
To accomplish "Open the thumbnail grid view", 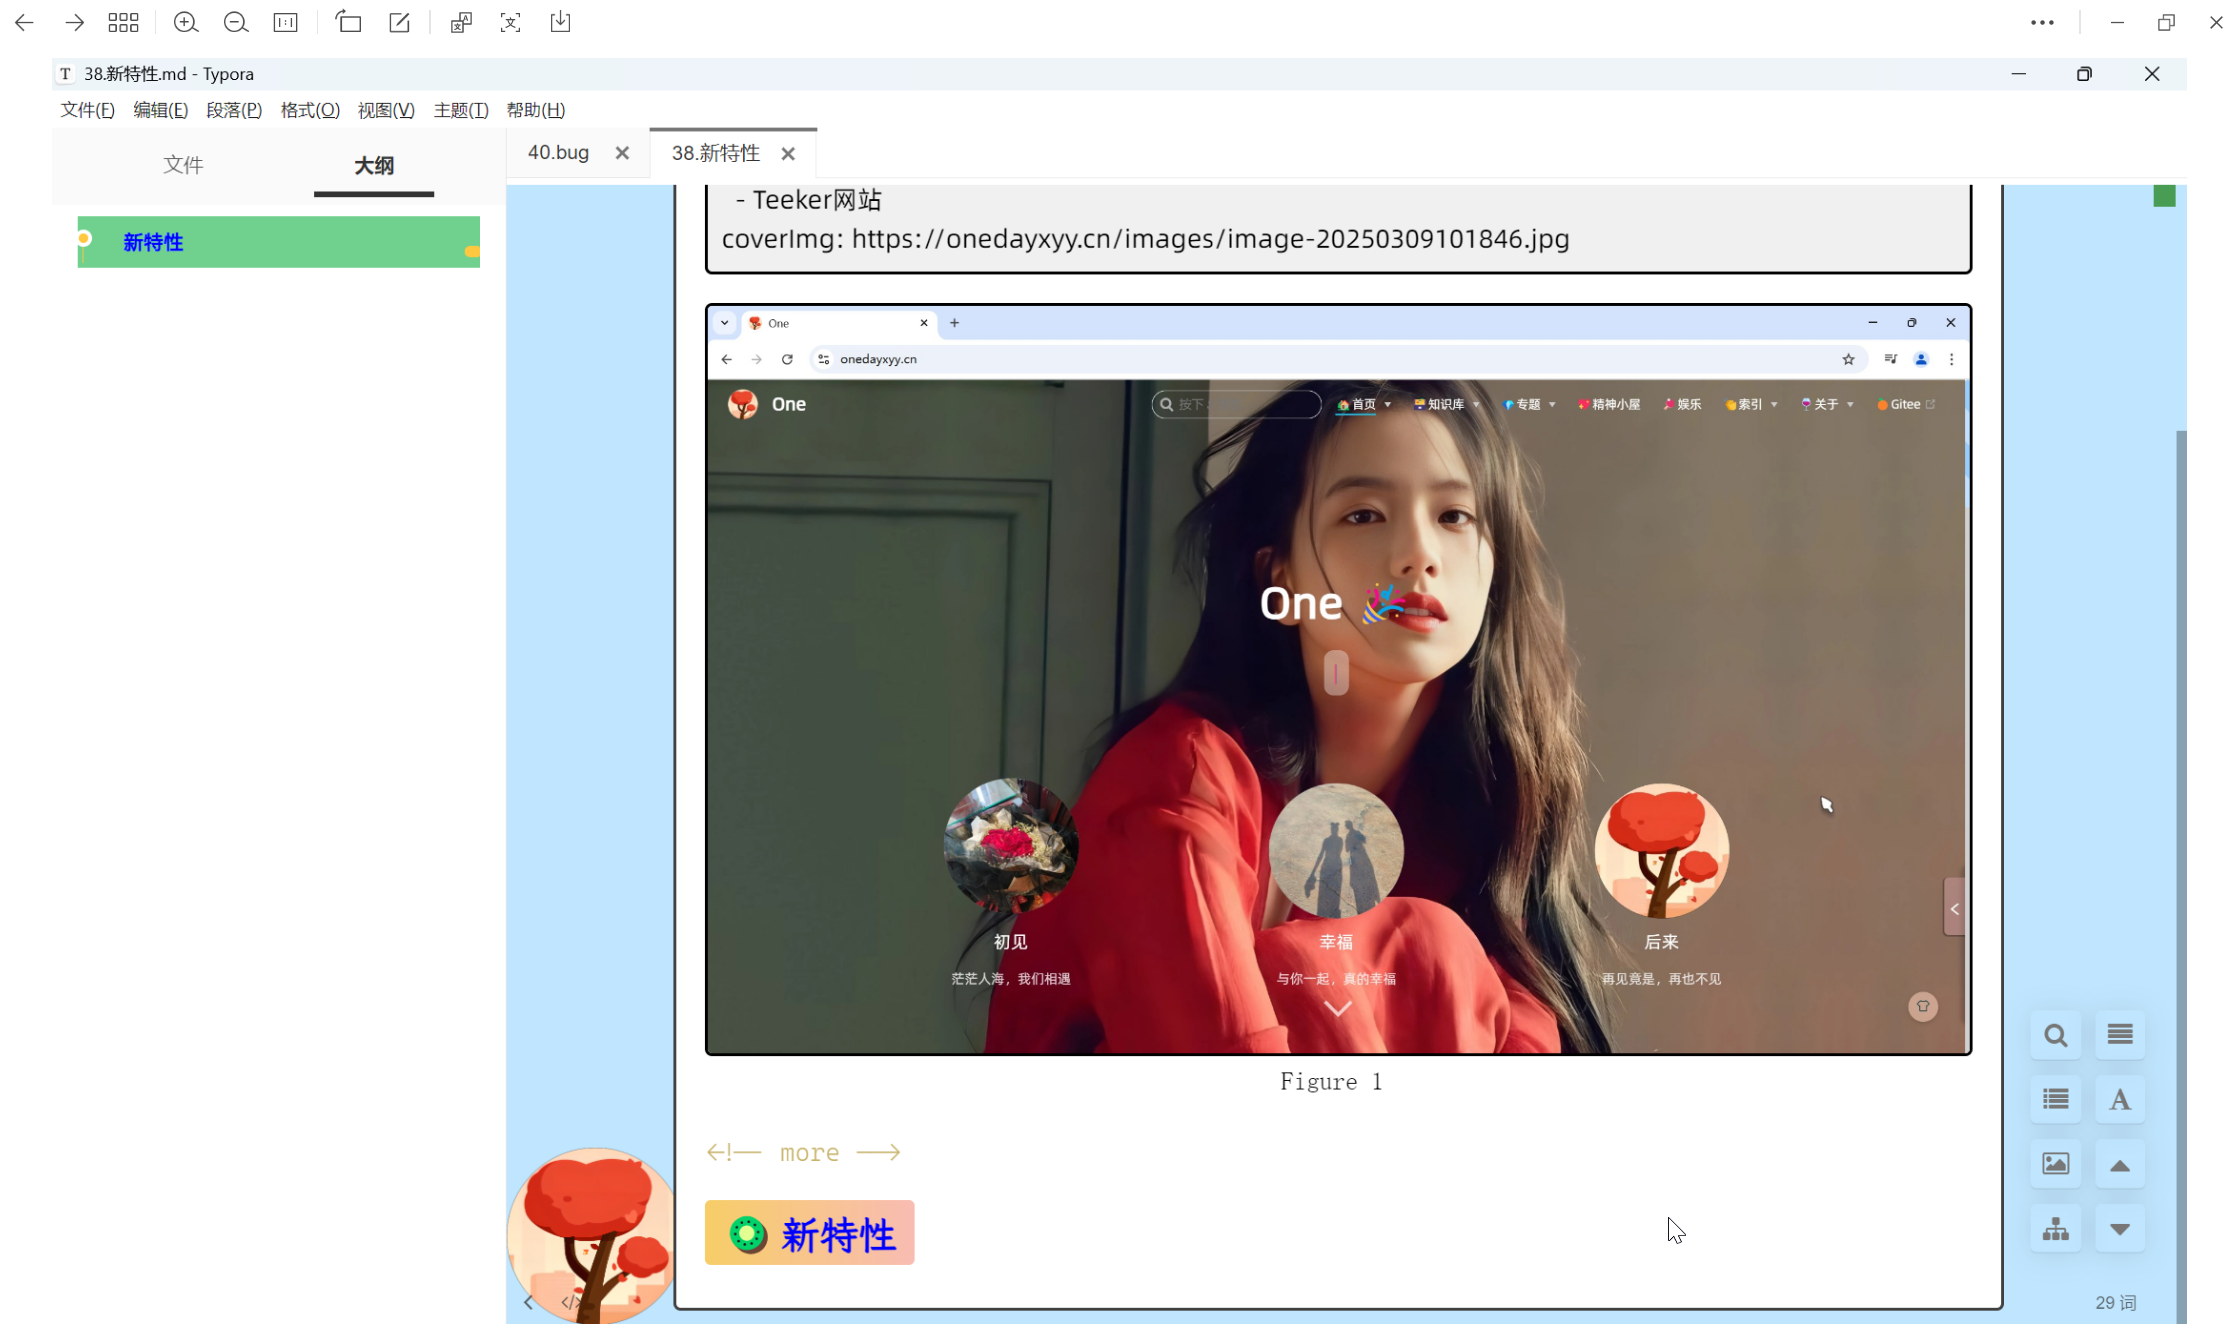I will [123, 22].
